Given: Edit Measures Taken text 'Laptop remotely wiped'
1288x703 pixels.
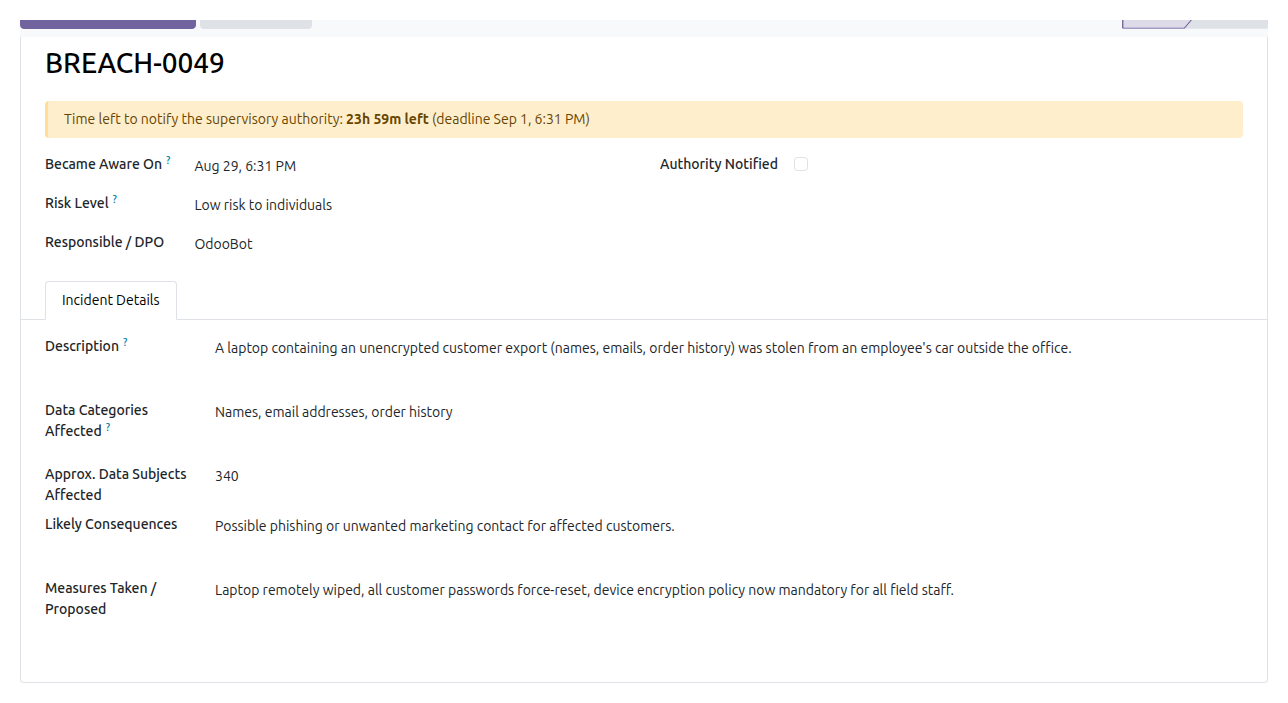Looking at the screenshot, I should click(x=584, y=590).
